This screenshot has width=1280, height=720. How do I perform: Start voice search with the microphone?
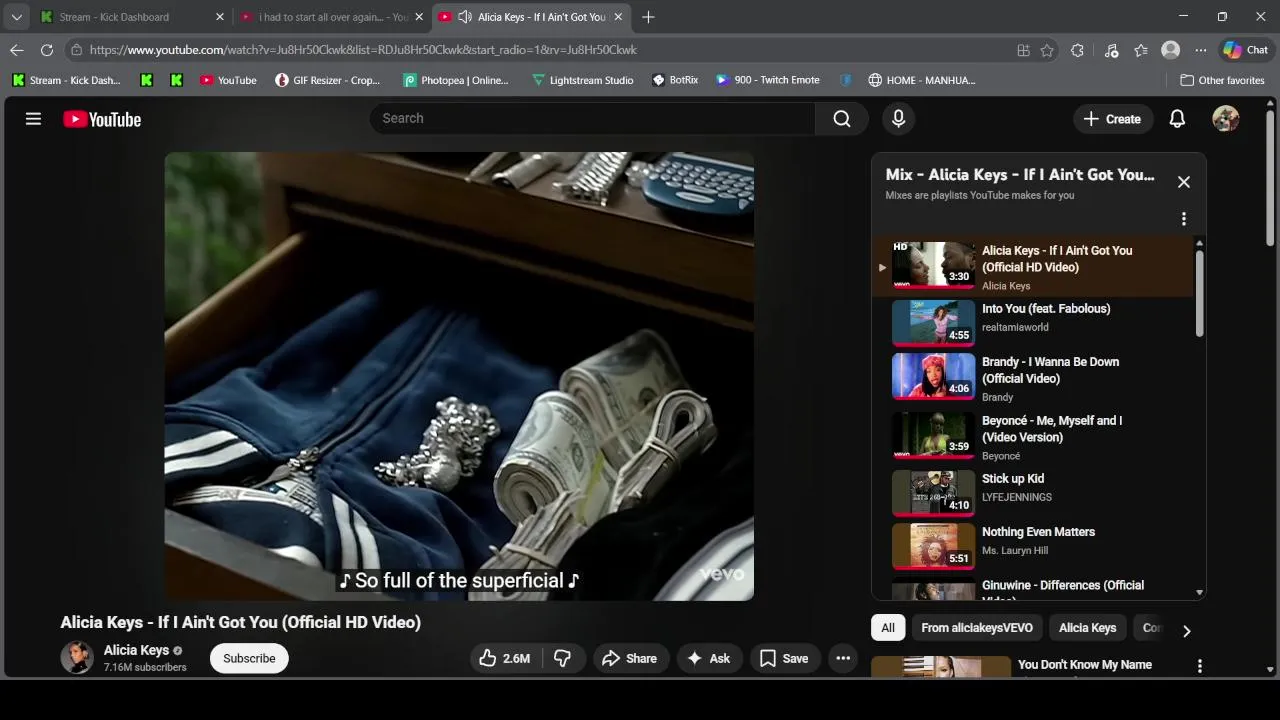(898, 119)
